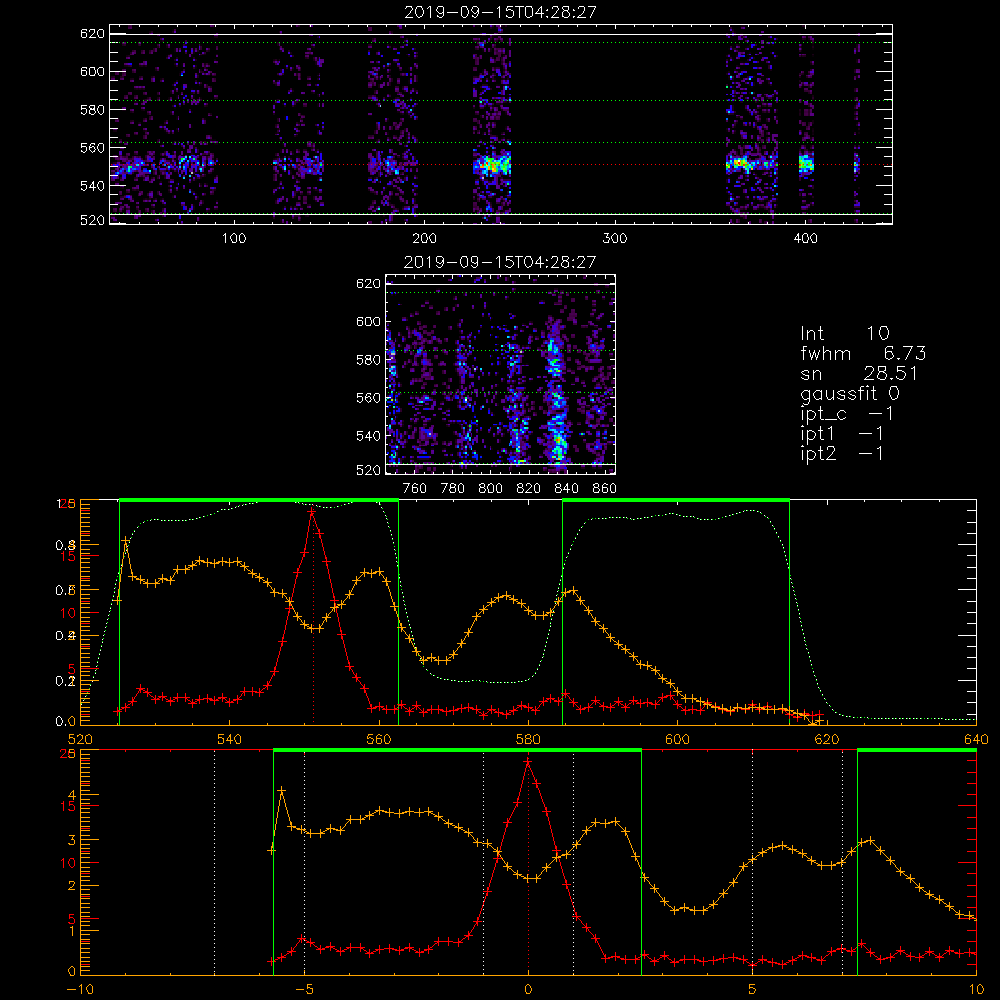Click the long green top bar in bottom plot

point(457,751)
